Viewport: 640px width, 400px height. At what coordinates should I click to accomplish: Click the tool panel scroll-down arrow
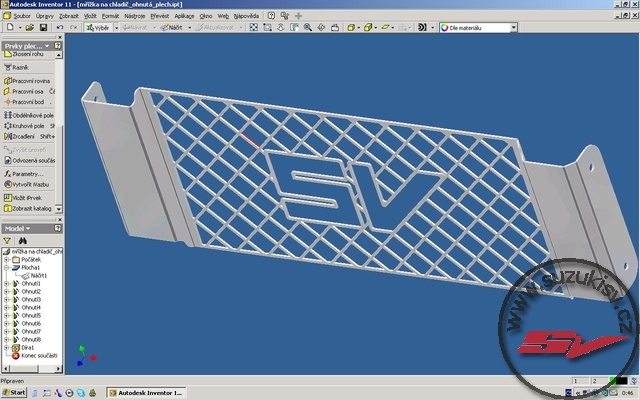pyautogui.click(x=59, y=209)
